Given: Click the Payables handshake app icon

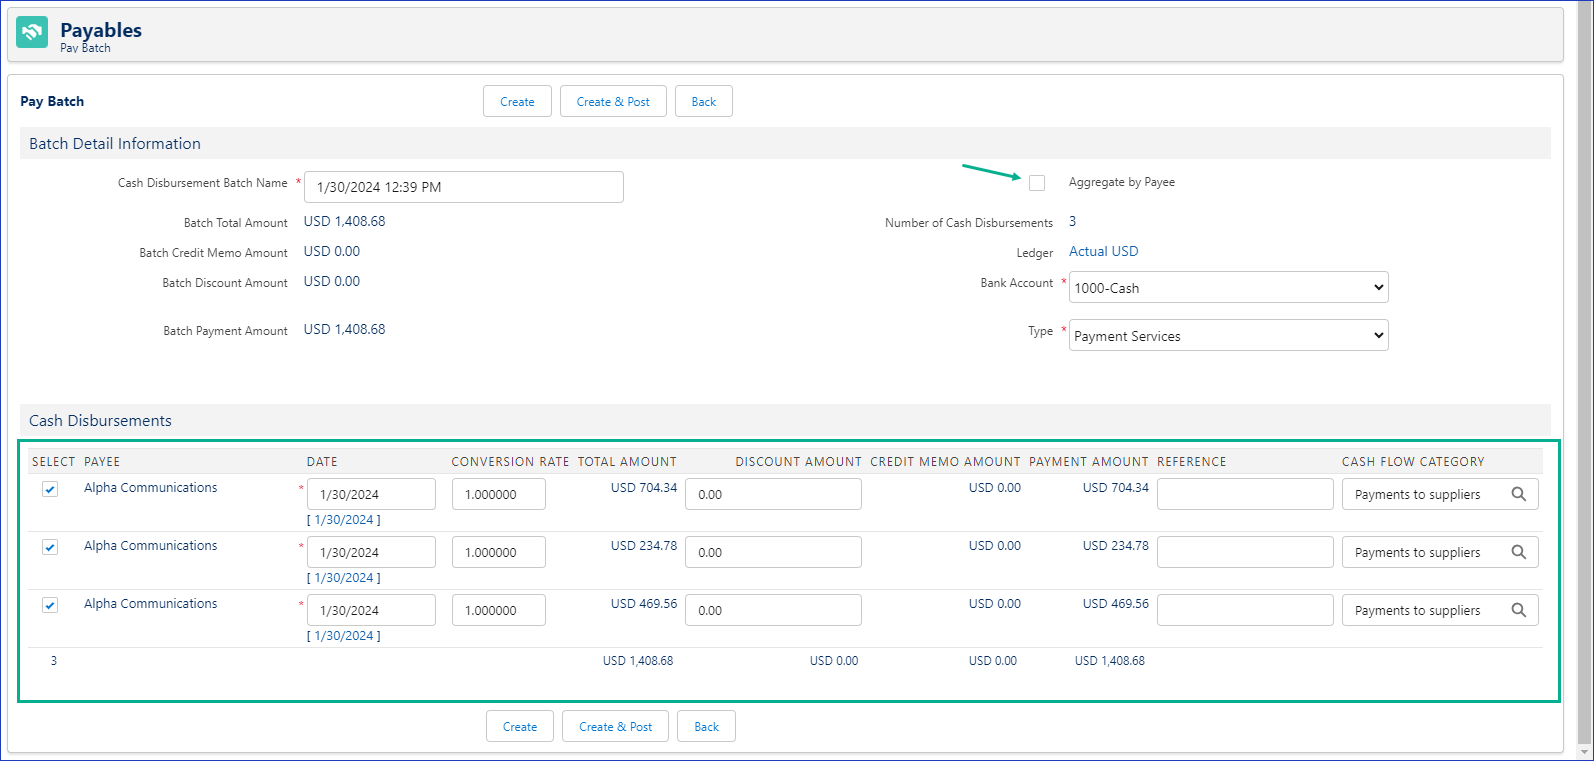Looking at the screenshot, I should pyautogui.click(x=32, y=32).
